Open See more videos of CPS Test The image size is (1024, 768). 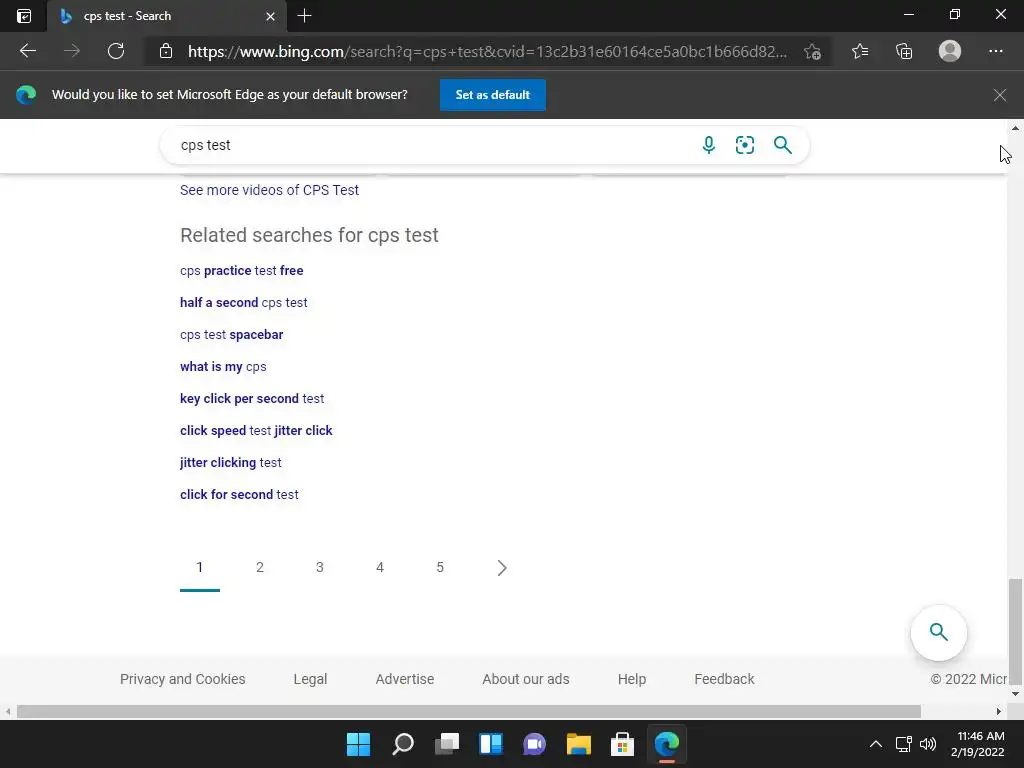coord(269,190)
